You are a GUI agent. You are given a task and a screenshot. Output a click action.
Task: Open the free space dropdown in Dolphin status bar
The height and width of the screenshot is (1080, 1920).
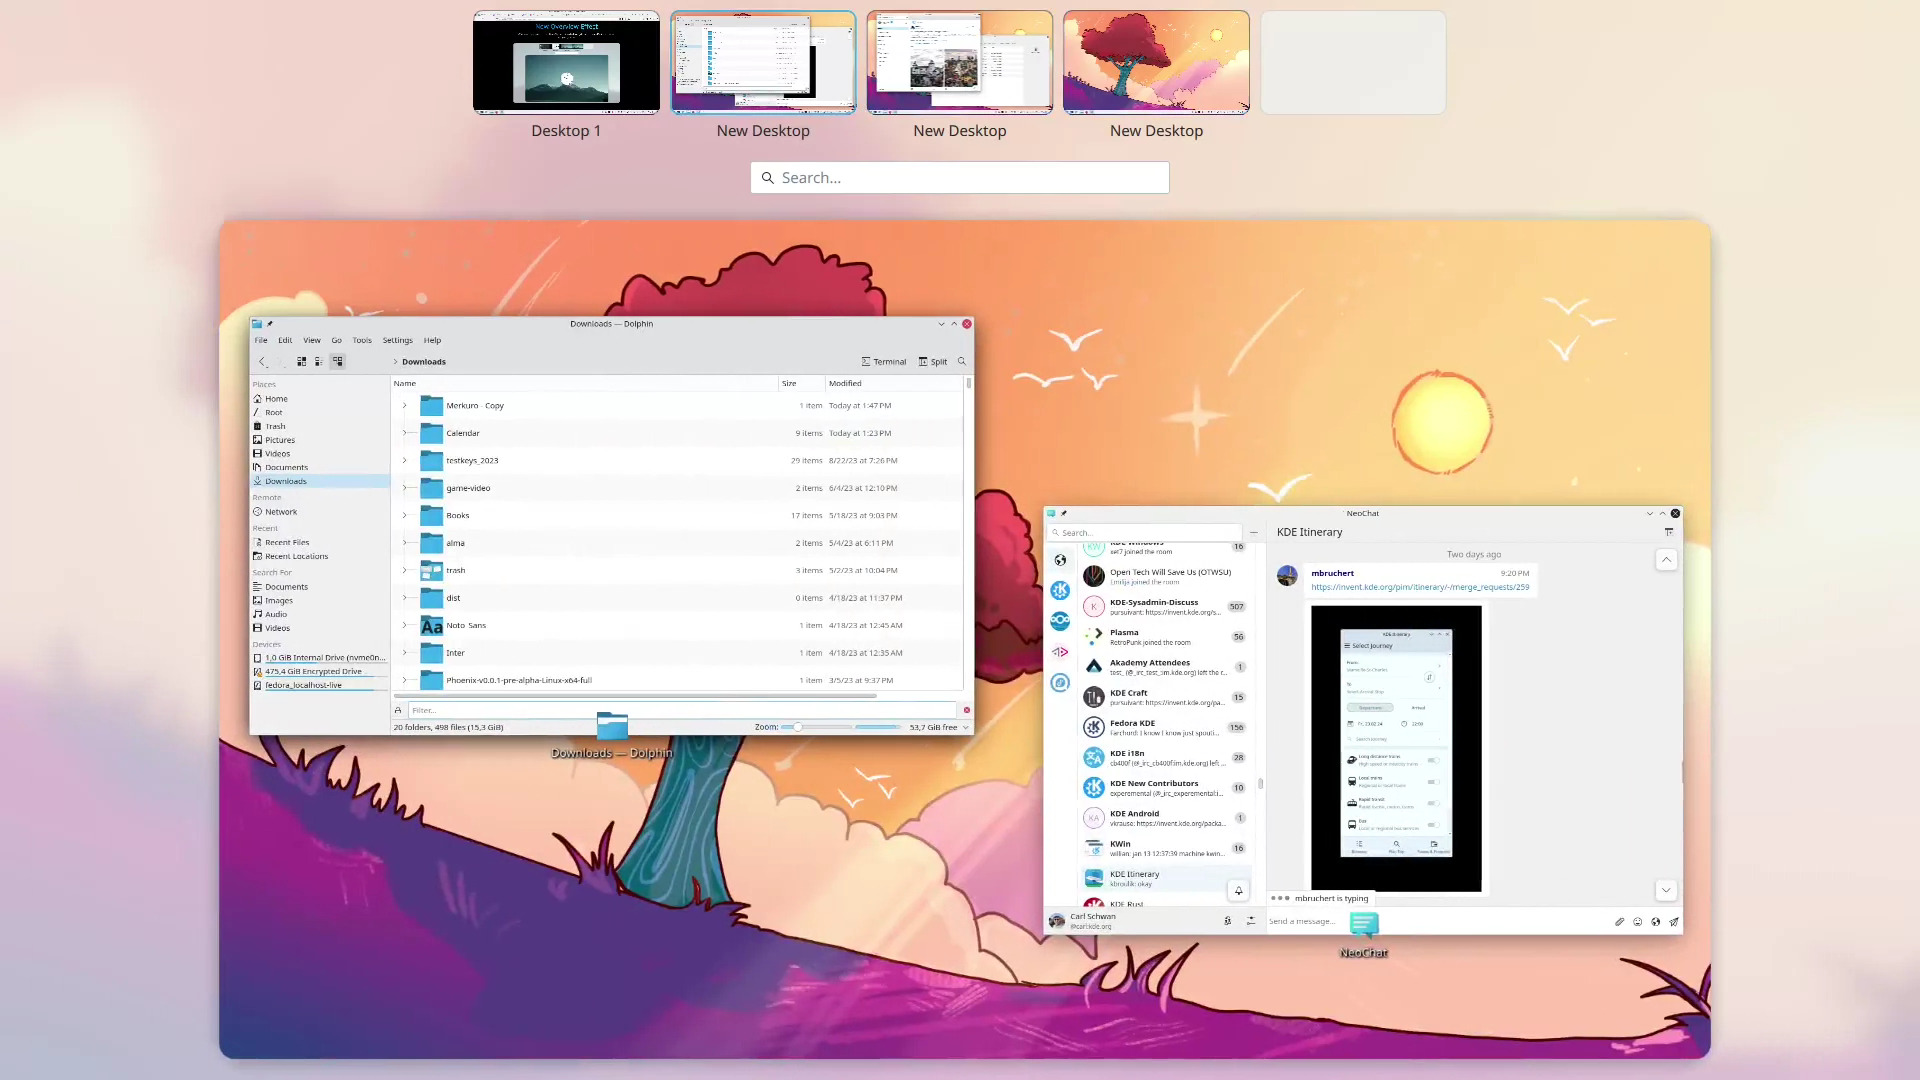(965, 728)
